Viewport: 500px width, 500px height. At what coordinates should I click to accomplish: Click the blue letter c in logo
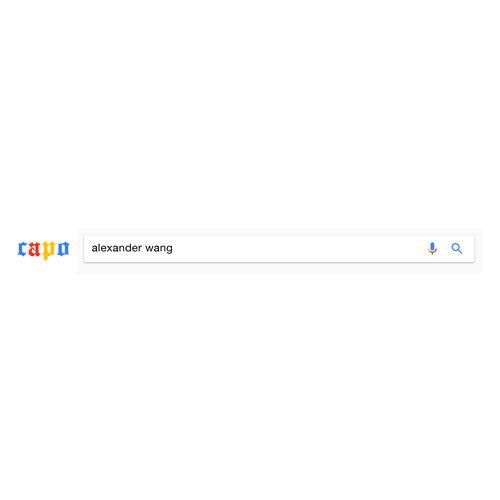click(22, 249)
